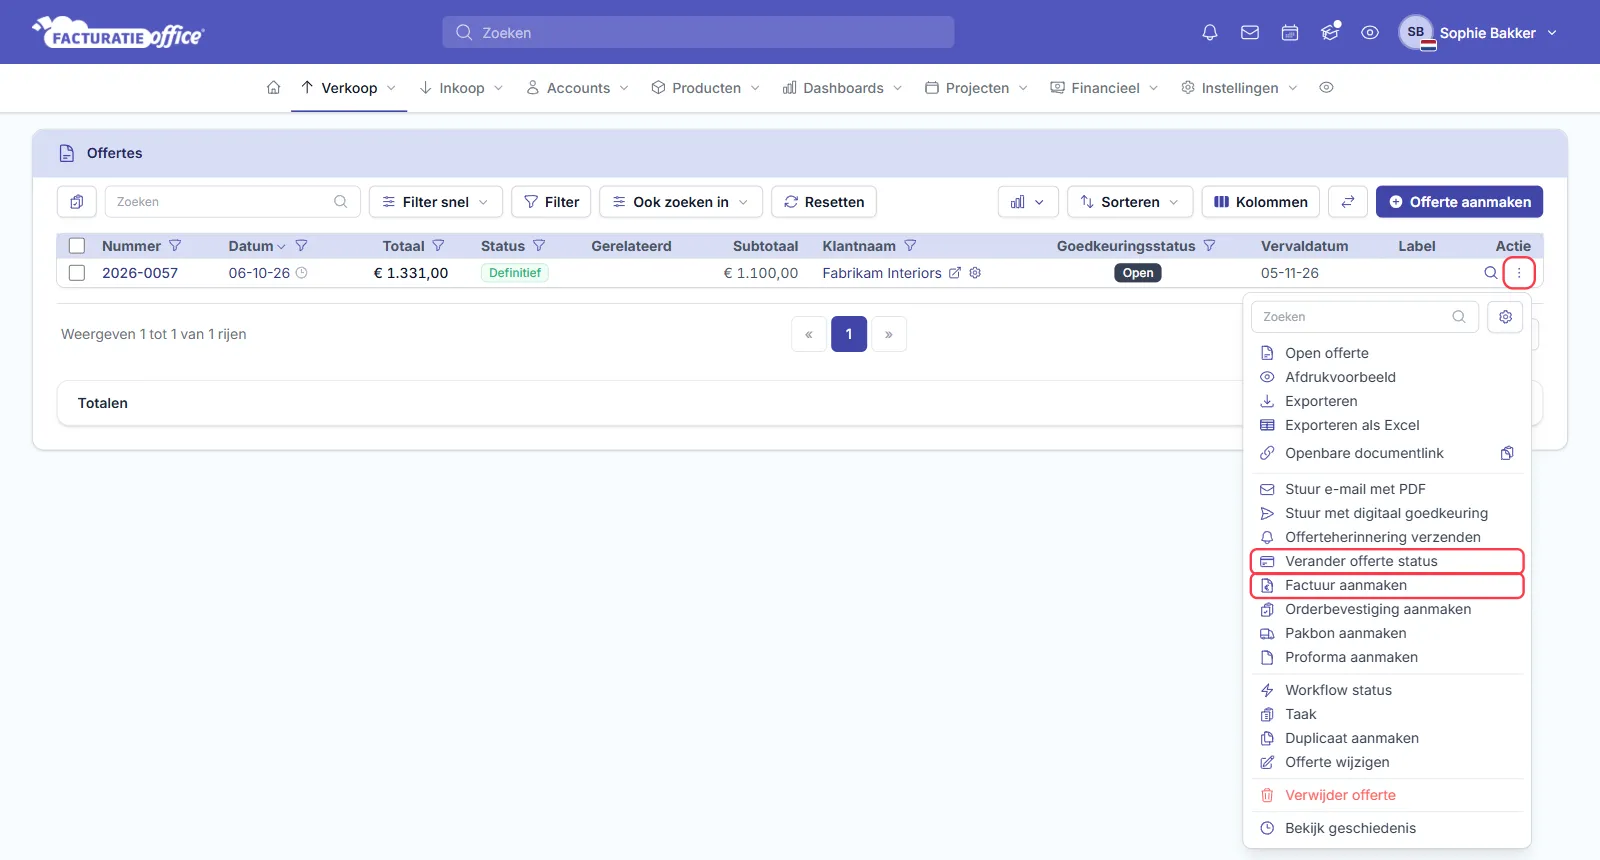Open offerte number 2026-0057

pyautogui.click(x=140, y=273)
